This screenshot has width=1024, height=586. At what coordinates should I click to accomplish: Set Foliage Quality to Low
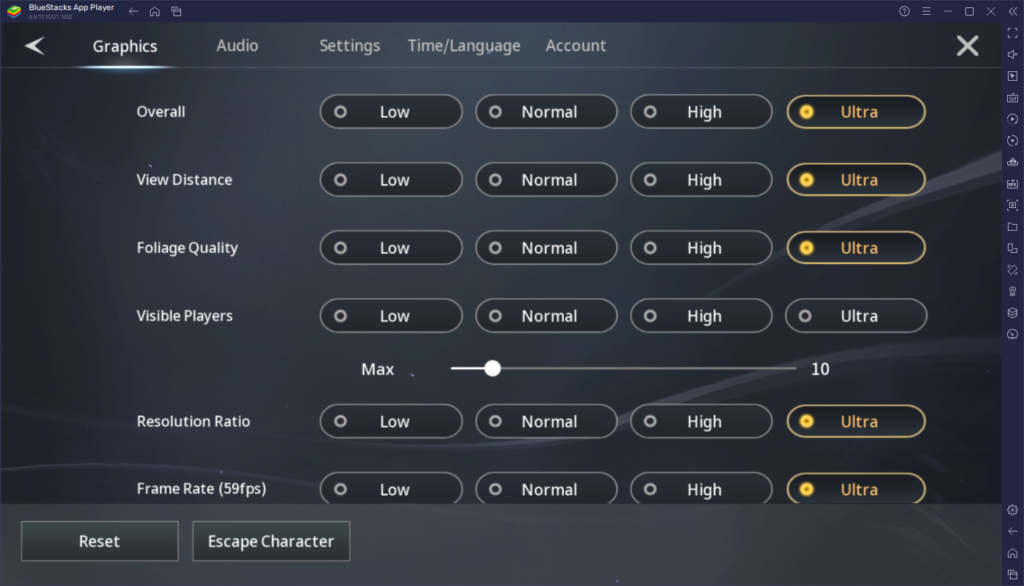[390, 247]
